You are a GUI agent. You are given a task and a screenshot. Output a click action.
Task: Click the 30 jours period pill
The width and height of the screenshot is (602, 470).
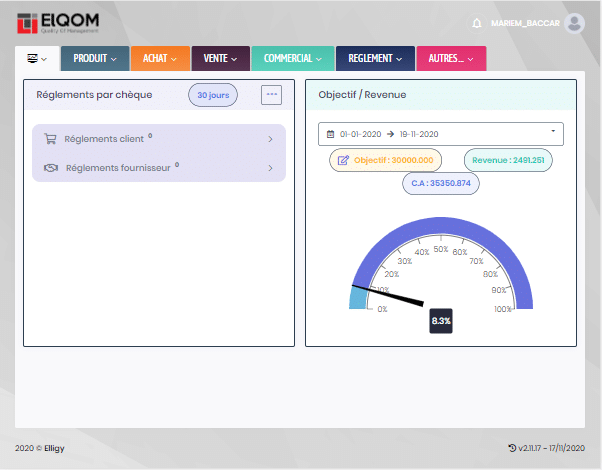tap(213, 95)
